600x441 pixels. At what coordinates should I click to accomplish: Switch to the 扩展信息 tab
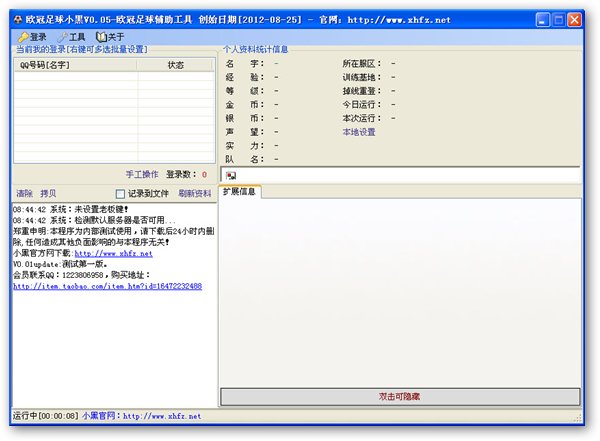click(240, 191)
